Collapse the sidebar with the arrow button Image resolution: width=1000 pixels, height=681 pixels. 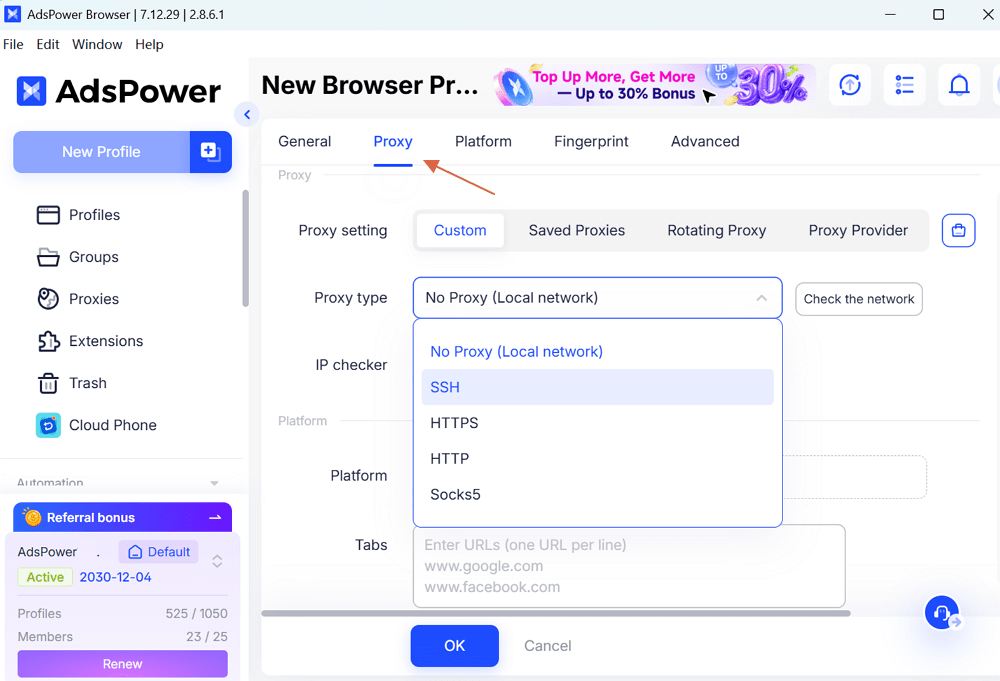[247, 115]
